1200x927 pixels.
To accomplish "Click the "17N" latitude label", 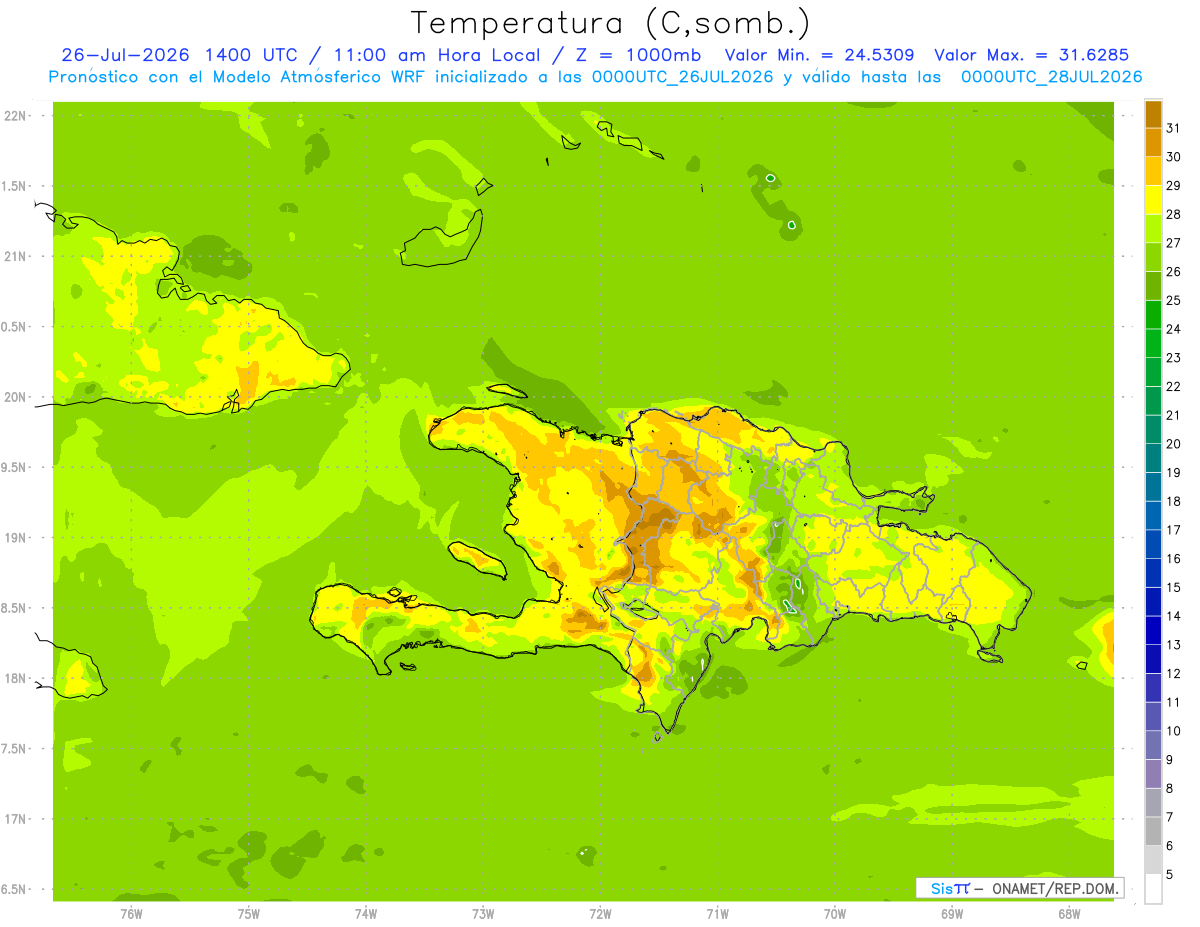I will point(15,820).
